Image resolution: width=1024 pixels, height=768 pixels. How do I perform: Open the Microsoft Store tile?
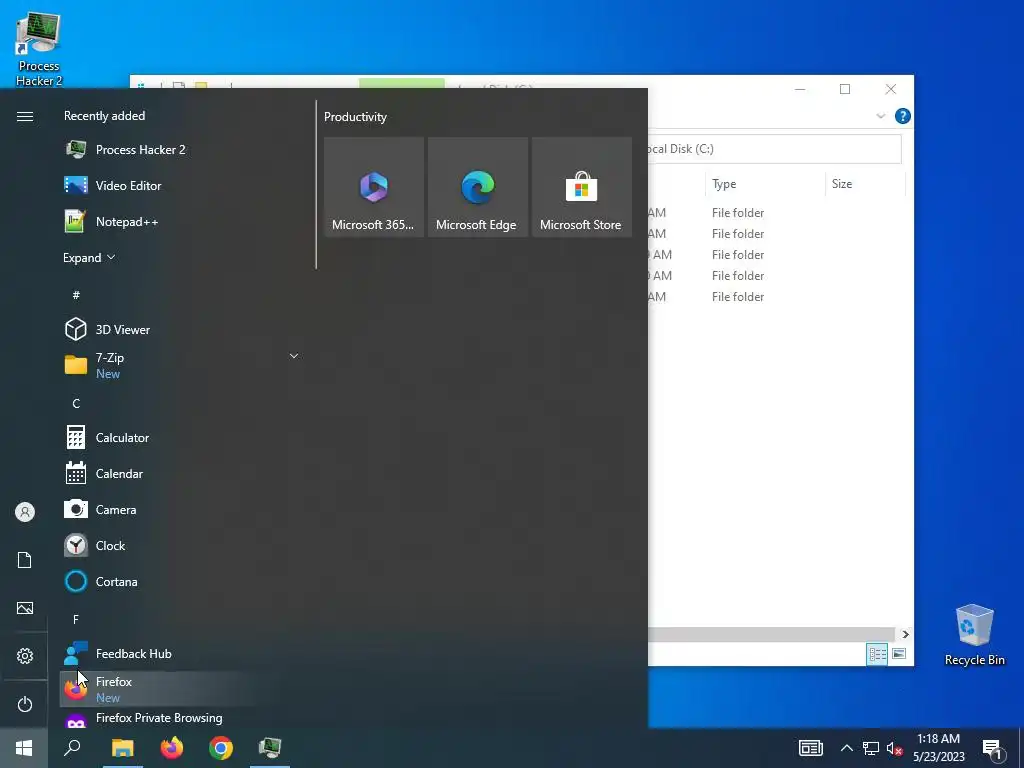click(x=581, y=187)
